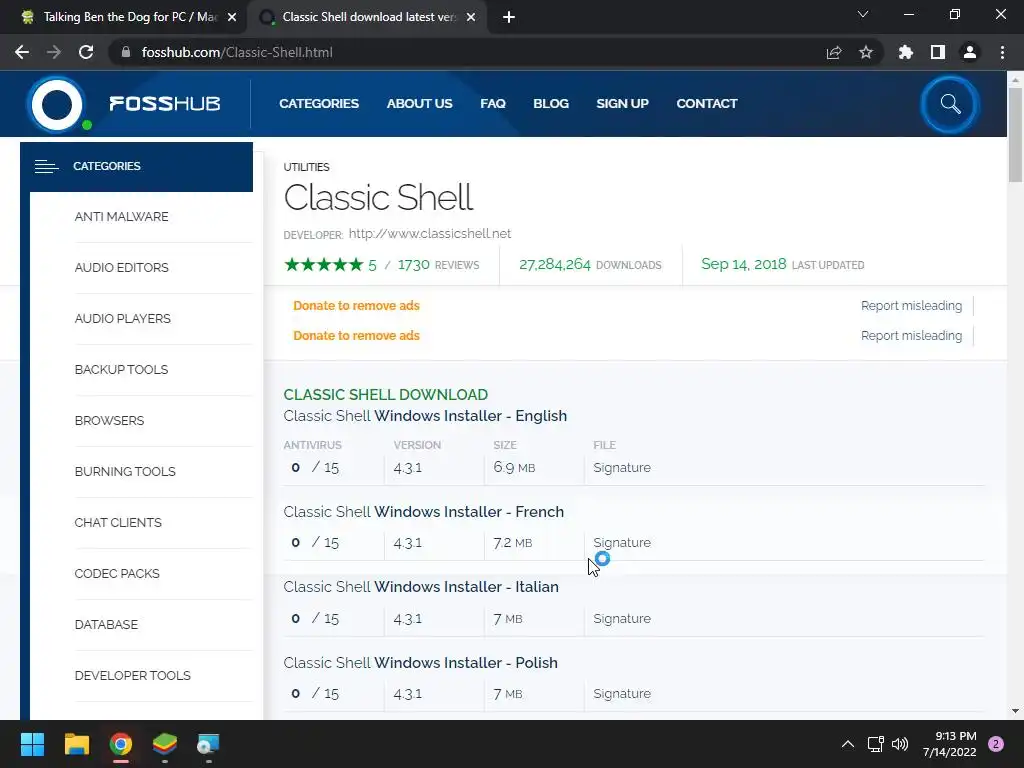
Task: Share this page via the share icon
Action: tap(834, 52)
